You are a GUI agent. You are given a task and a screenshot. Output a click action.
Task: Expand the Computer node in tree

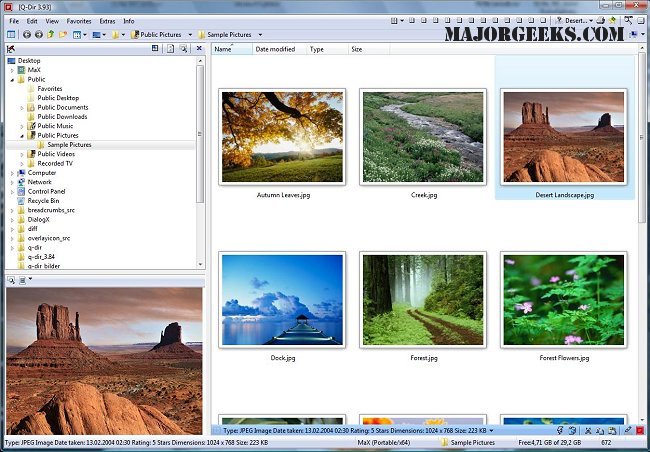click(x=11, y=173)
